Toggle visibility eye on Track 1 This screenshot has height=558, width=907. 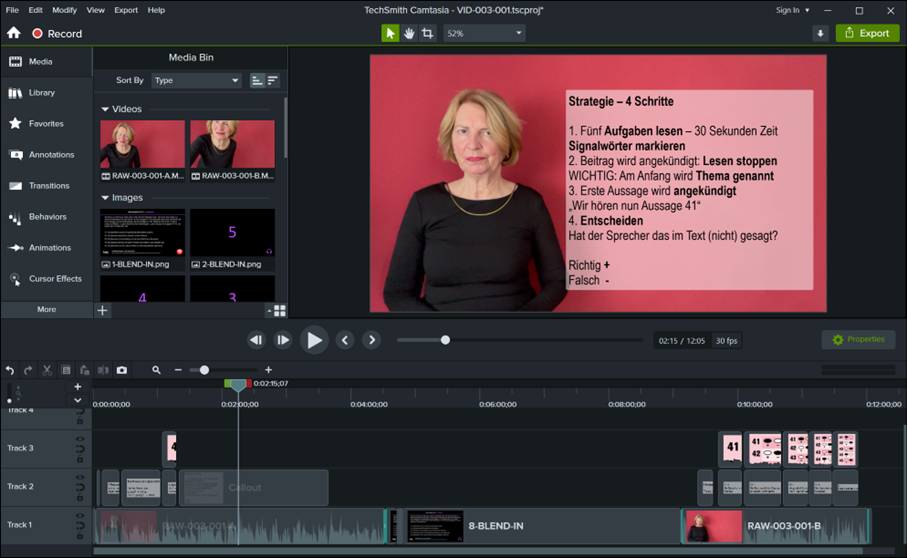point(81,516)
